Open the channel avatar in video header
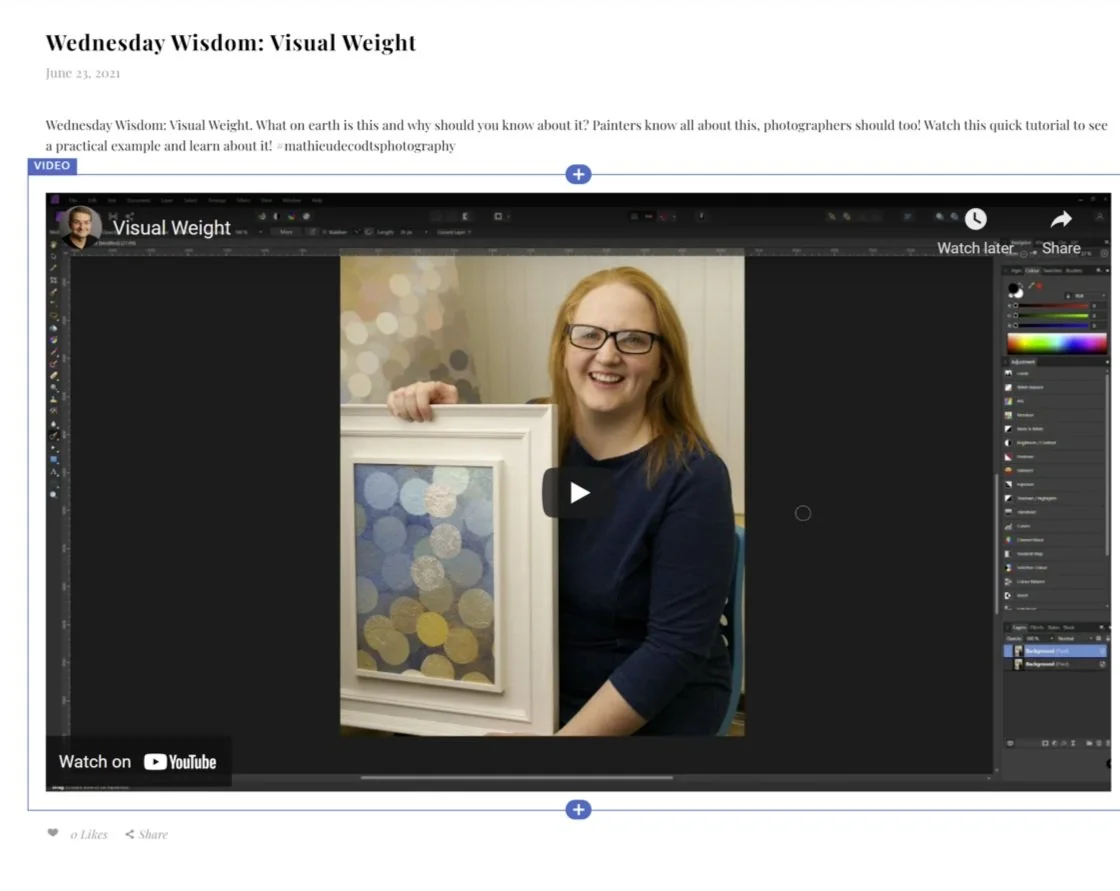This screenshot has width=1120, height=891. tap(80, 227)
